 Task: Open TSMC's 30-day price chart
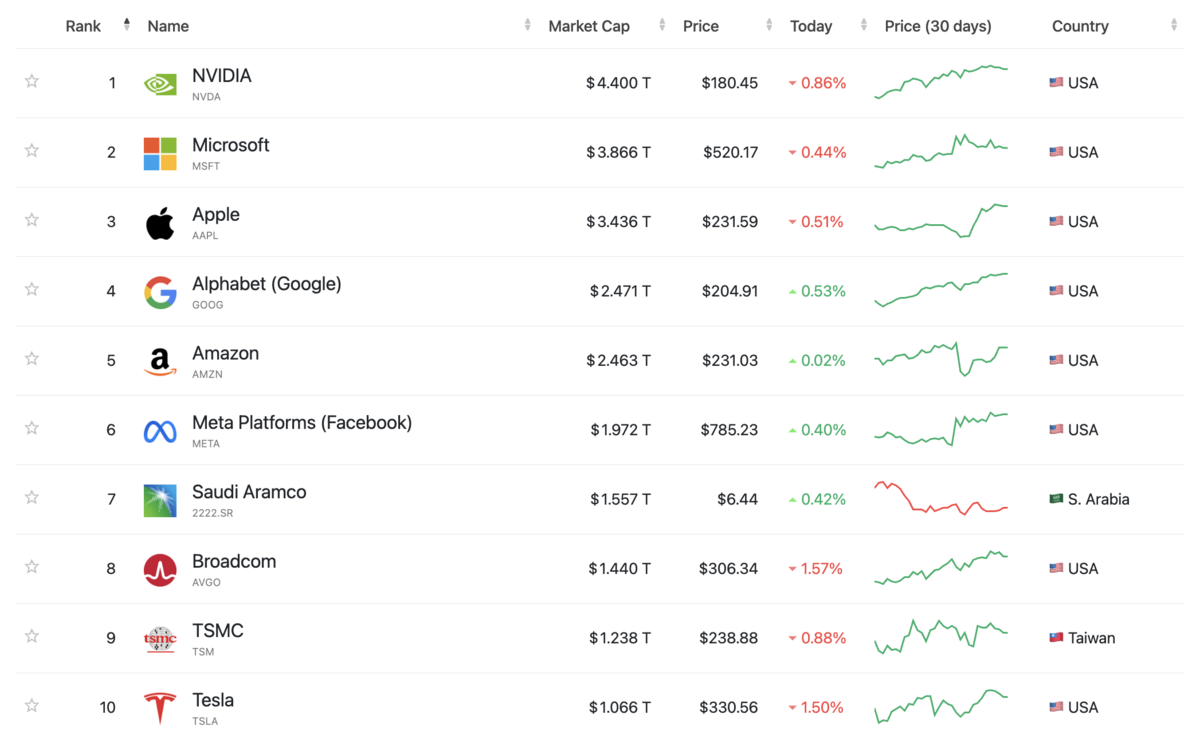click(941, 636)
